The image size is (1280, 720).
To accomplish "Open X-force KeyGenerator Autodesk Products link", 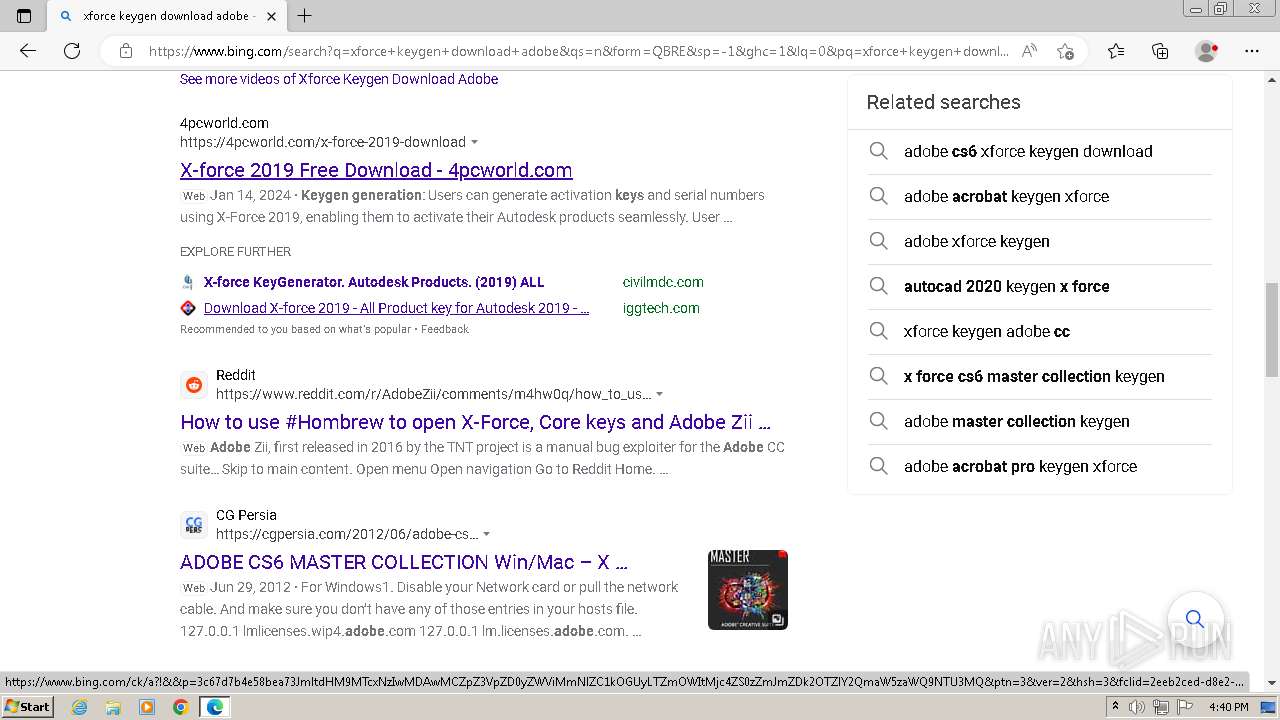I will click(374, 282).
